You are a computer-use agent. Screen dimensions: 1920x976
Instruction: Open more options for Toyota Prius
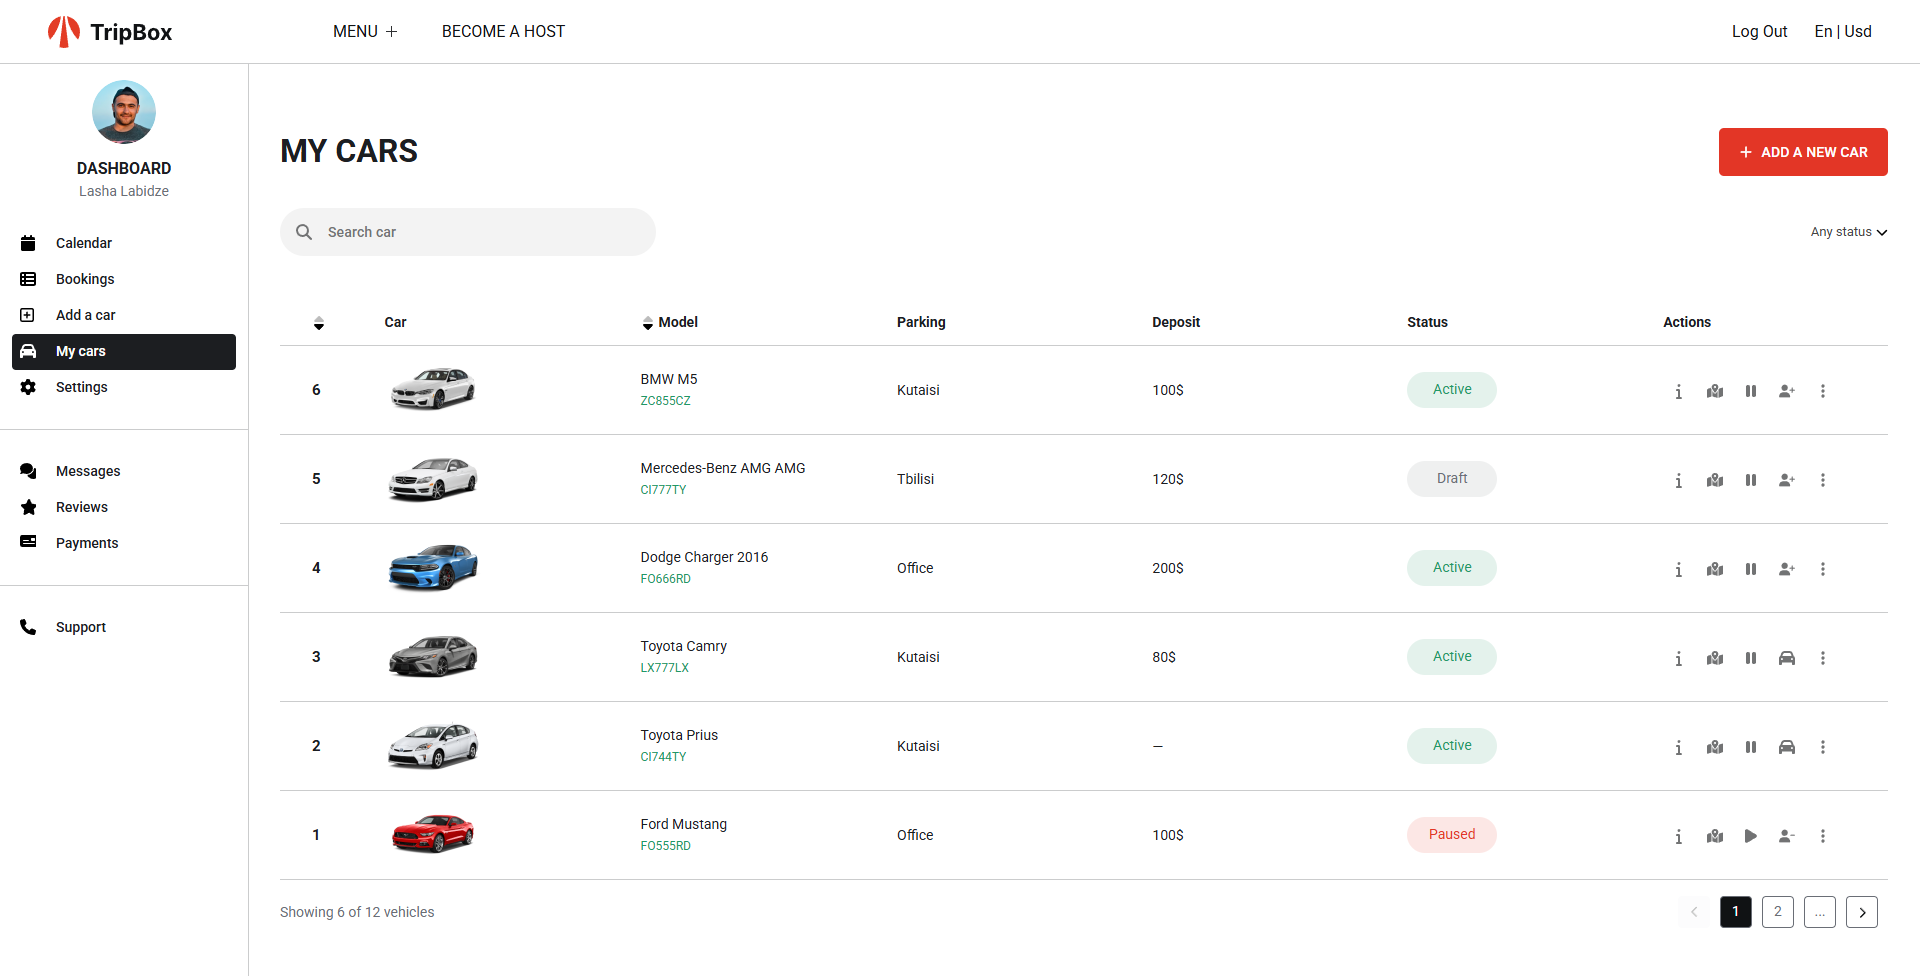(x=1823, y=747)
